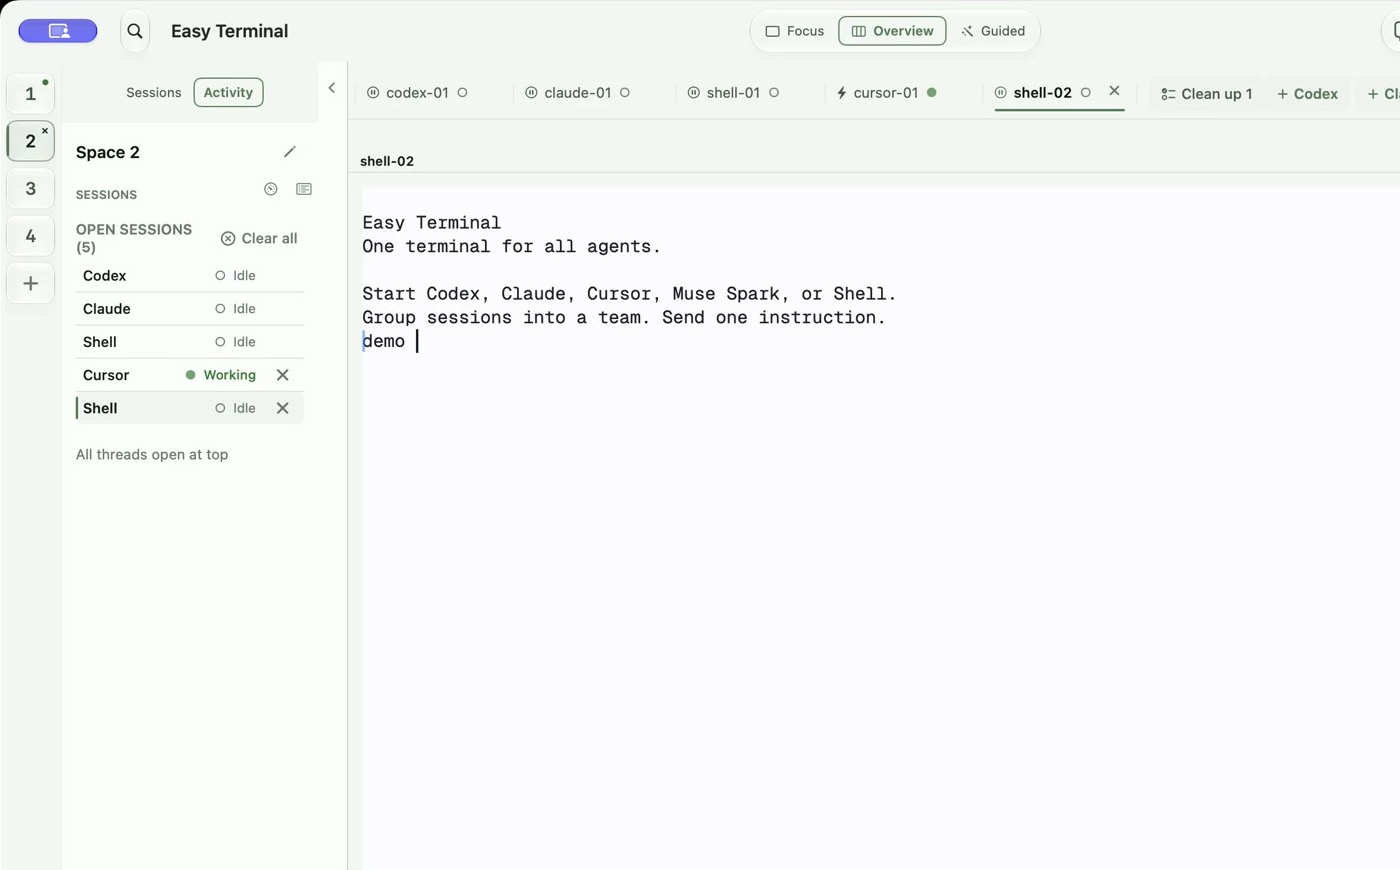Select the Claude session row

[189, 308]
